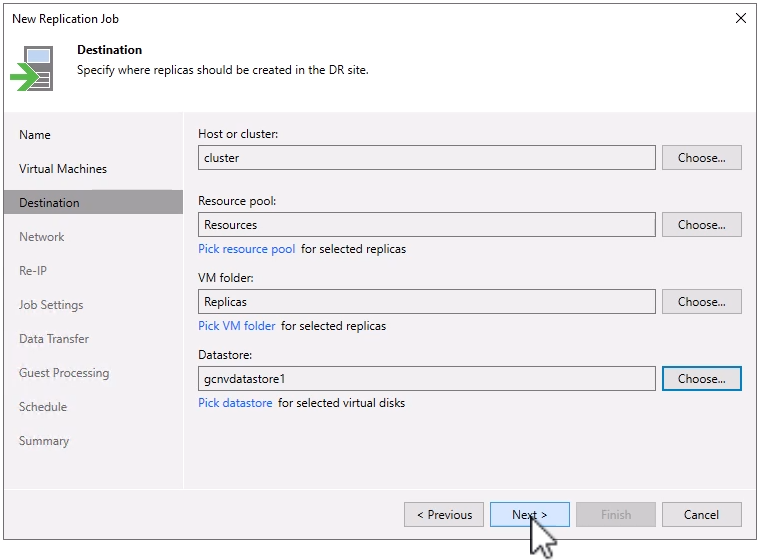The image size is (760, 560).
Task: Choose a VM folder
Action: 701,302
